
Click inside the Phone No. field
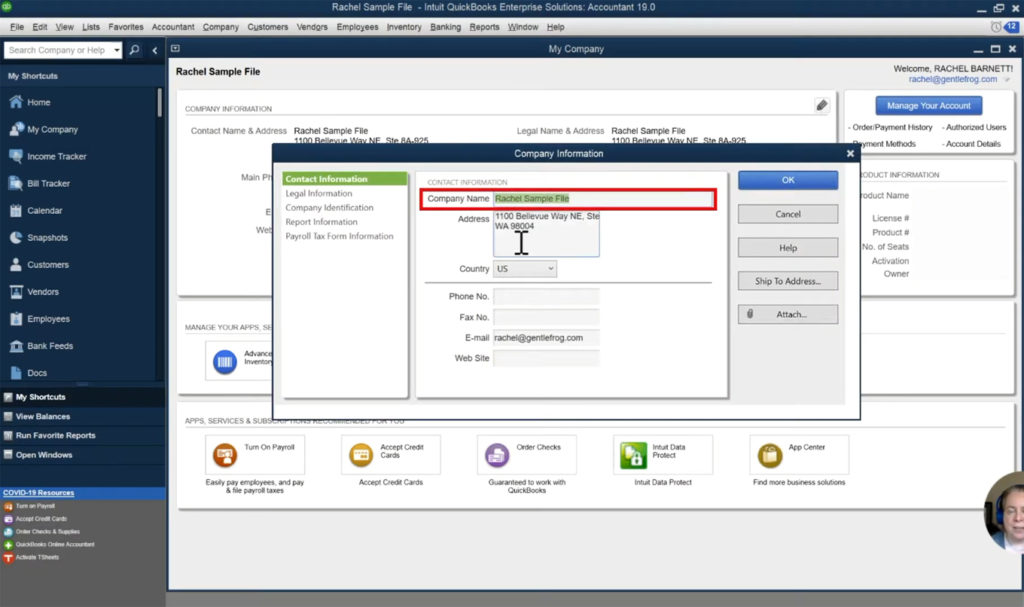click(x=545, y=296)
